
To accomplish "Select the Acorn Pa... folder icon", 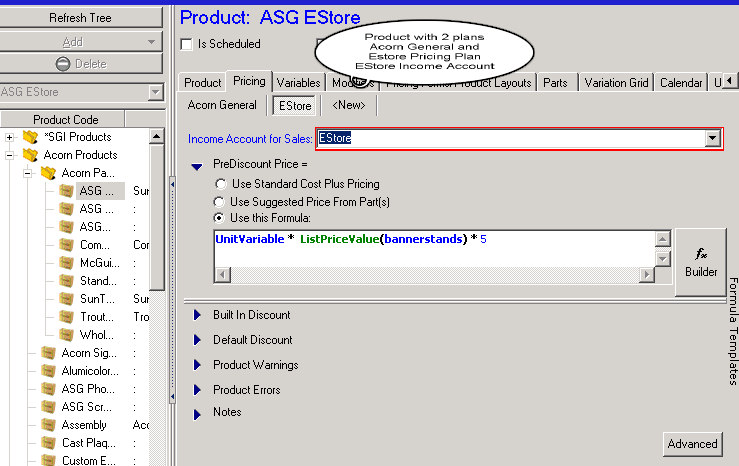I will 48,173.
